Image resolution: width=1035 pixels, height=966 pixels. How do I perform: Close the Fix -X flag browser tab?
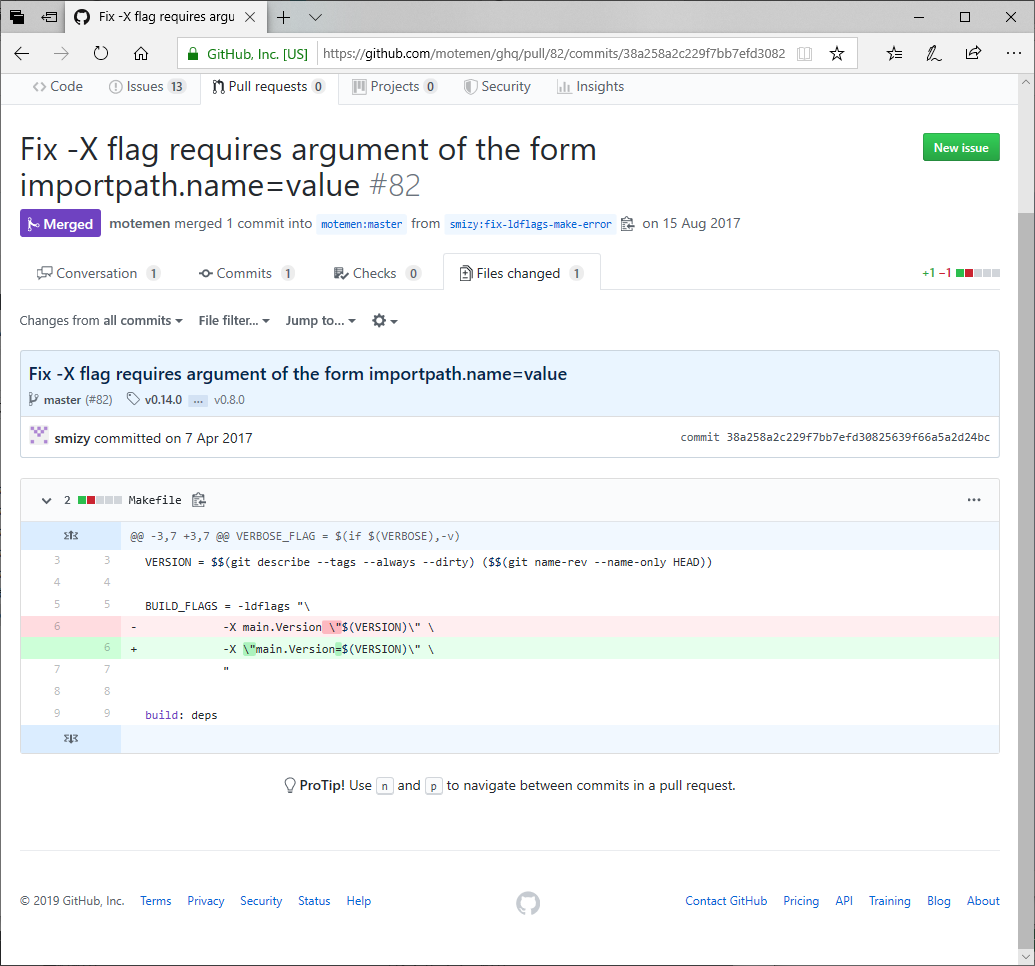(x=250, y=17)
